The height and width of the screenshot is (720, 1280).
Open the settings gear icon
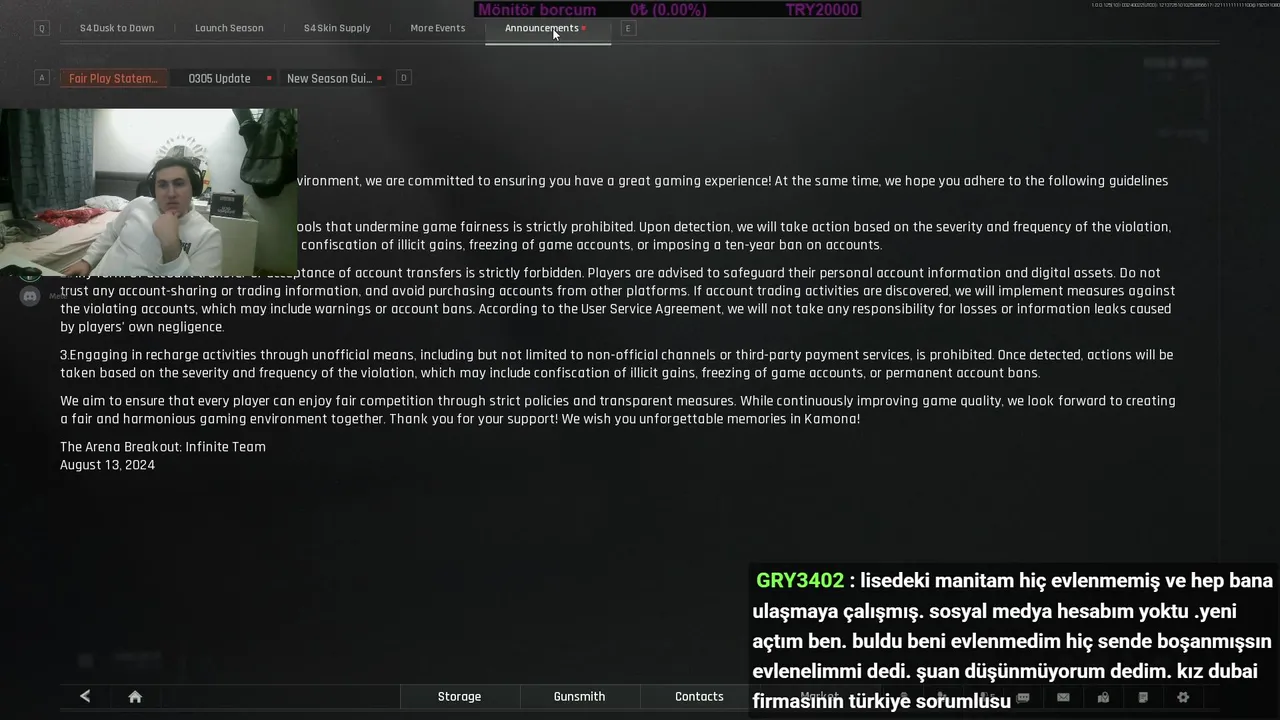1183,697
